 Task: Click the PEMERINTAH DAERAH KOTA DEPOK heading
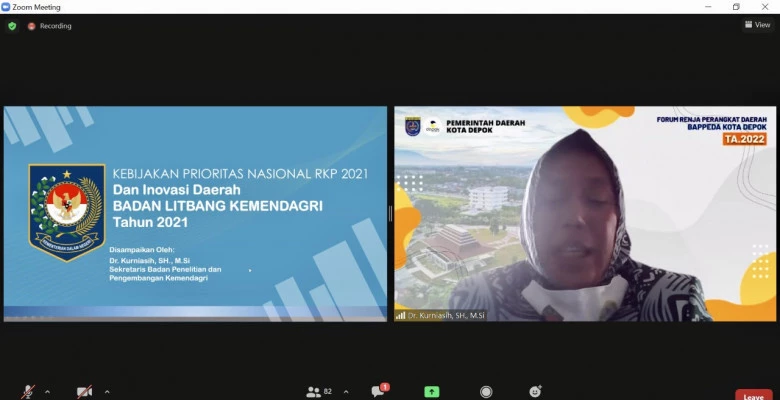(x=486, y=126)
